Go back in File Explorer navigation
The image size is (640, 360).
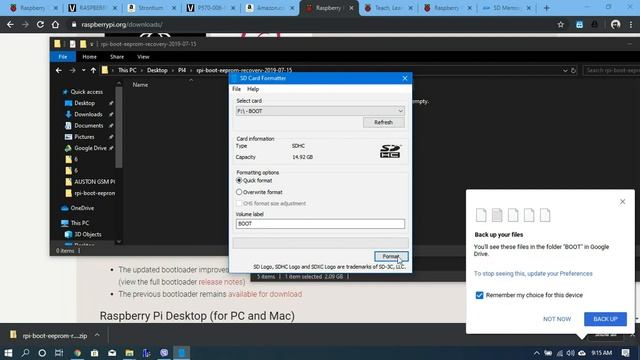[x=59, y=70]
